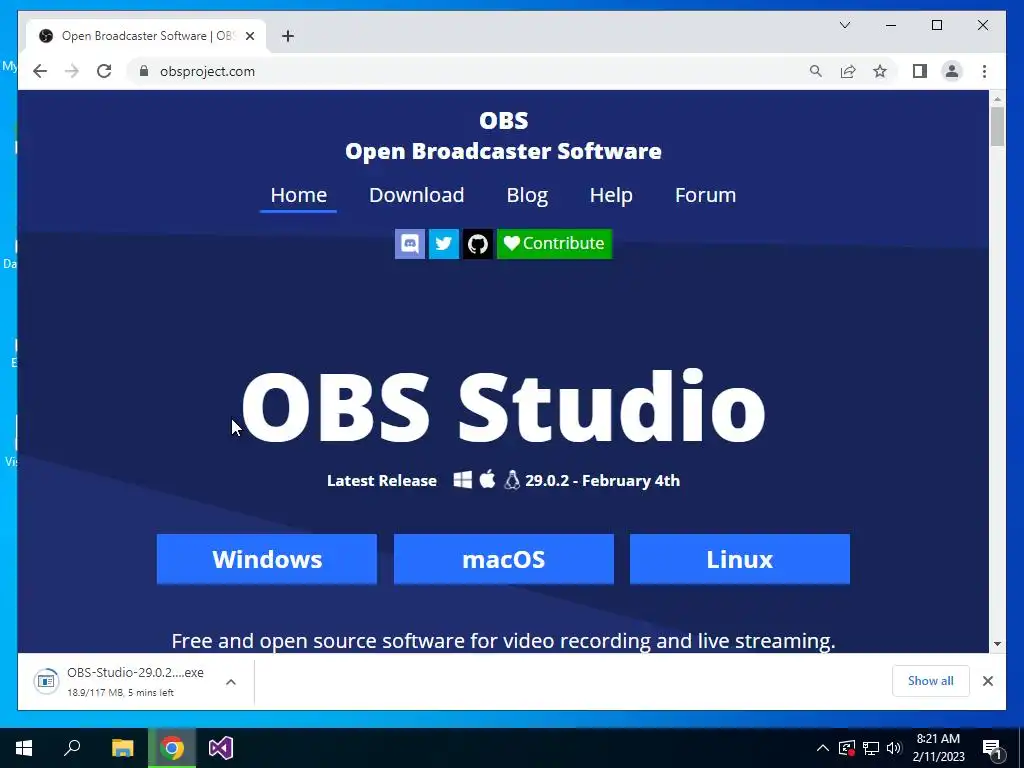Click the volume speaker tray icon
The image size is (1024, 768).
pos(894,748)
